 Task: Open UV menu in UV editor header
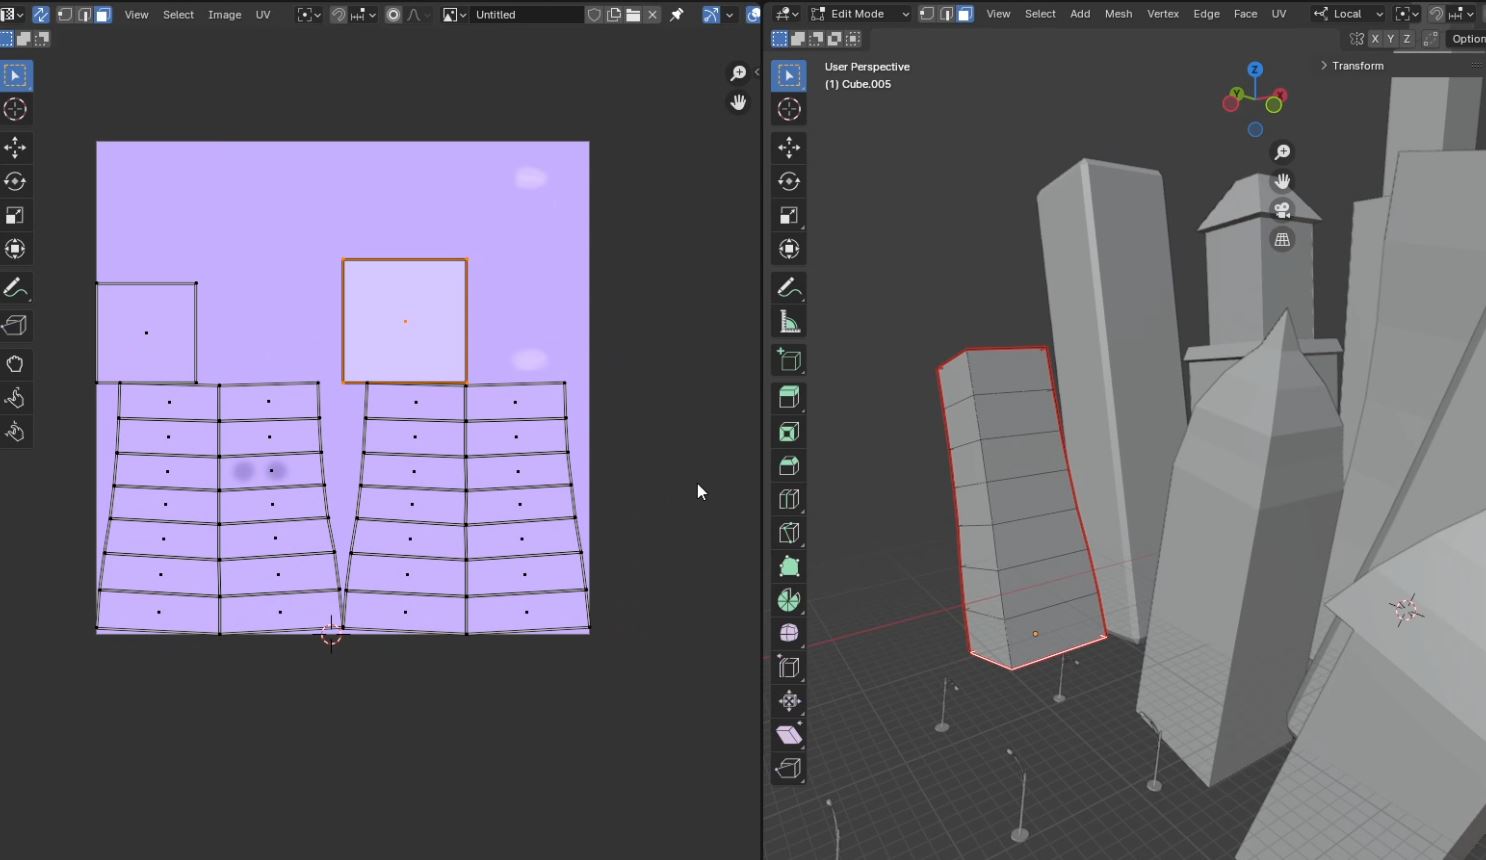tap(263, 15)
